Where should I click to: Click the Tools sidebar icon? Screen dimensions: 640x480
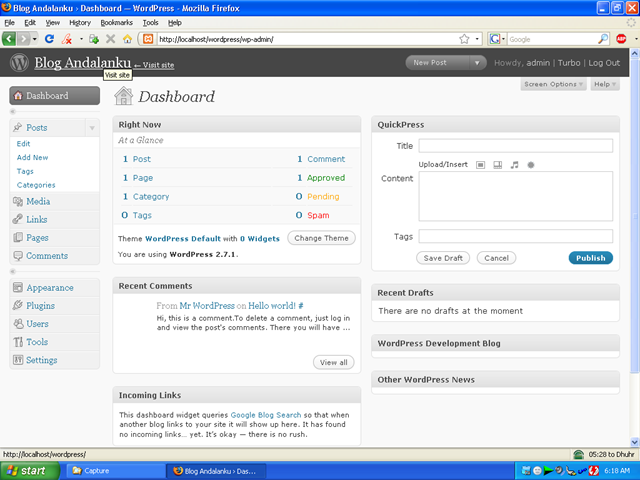18,342
